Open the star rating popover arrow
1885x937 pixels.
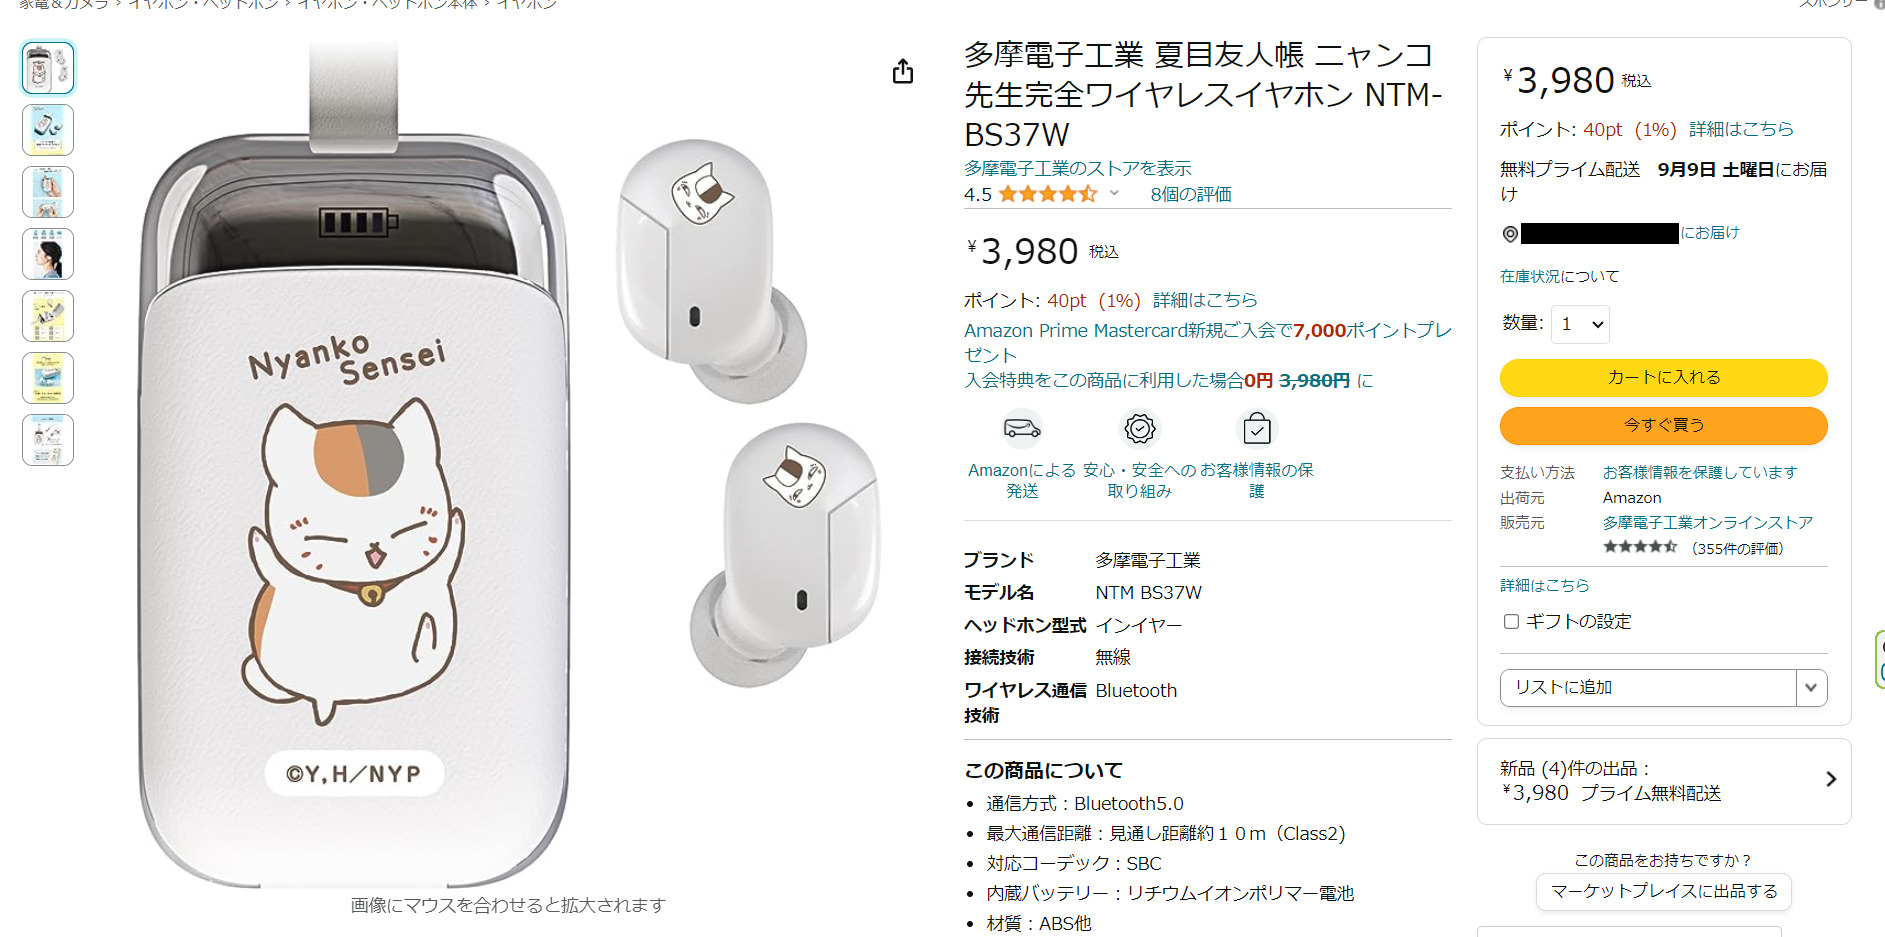pyautogui.click(x=1114, y=193)
